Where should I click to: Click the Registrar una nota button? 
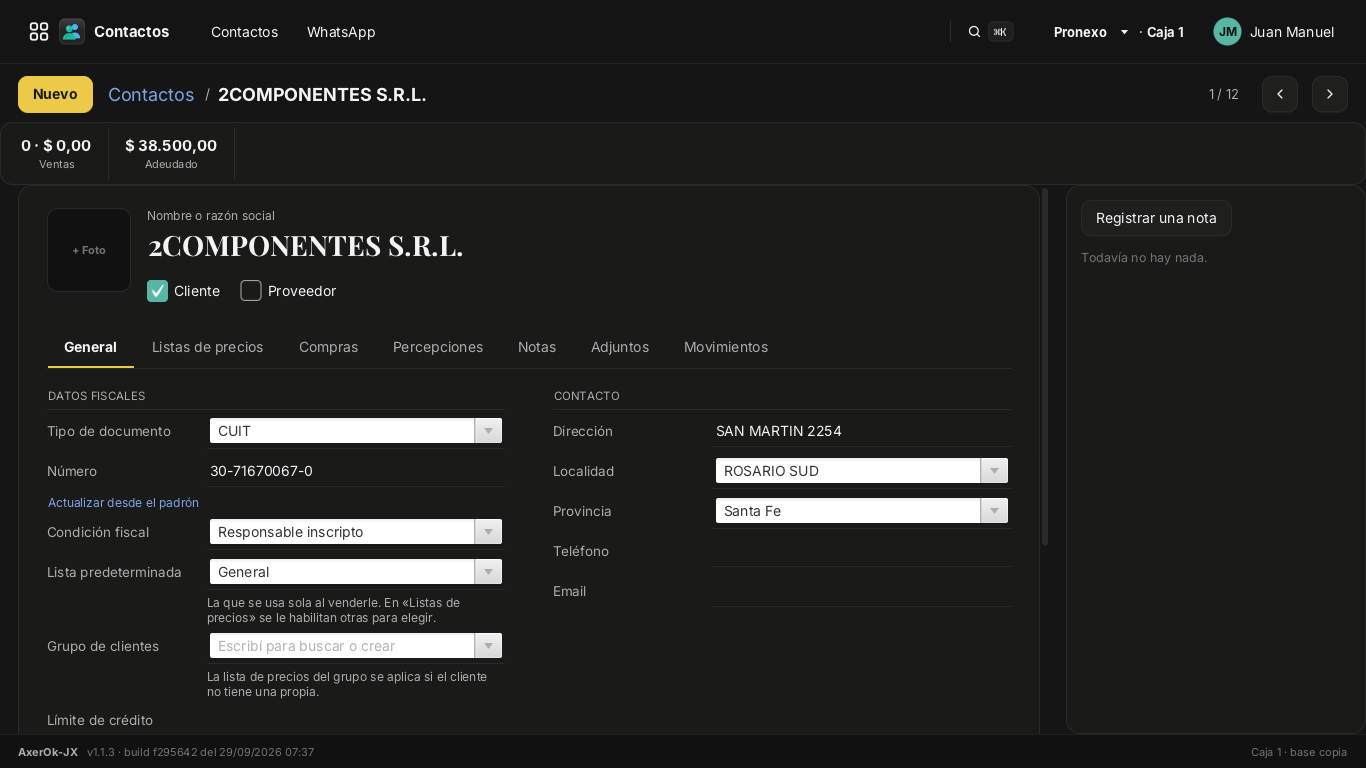1156,218
